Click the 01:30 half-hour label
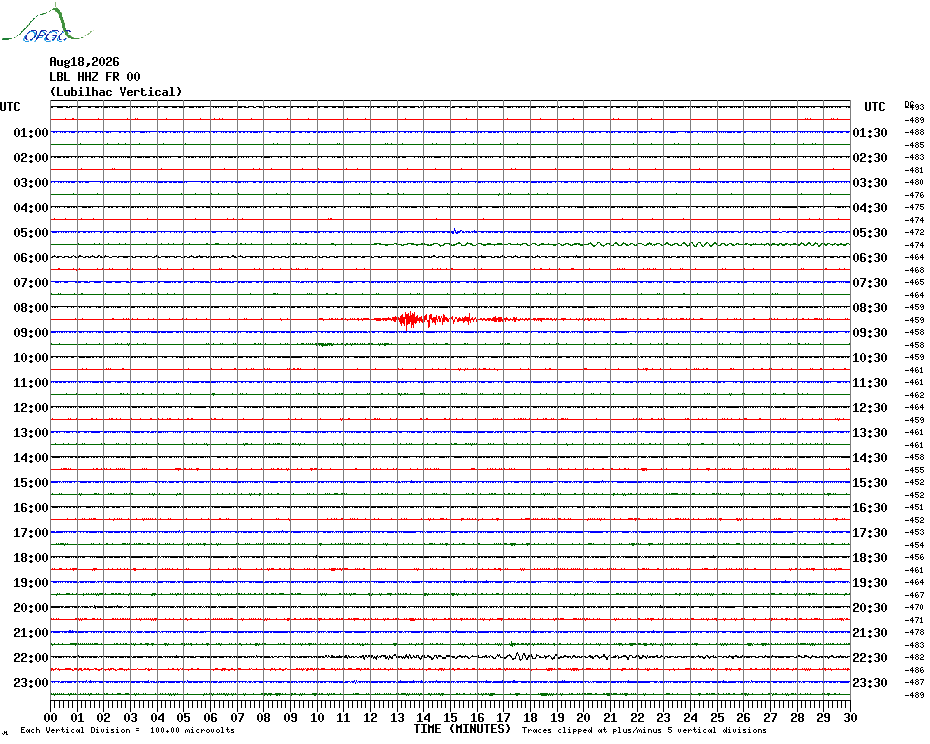 [x=870, y=132]
